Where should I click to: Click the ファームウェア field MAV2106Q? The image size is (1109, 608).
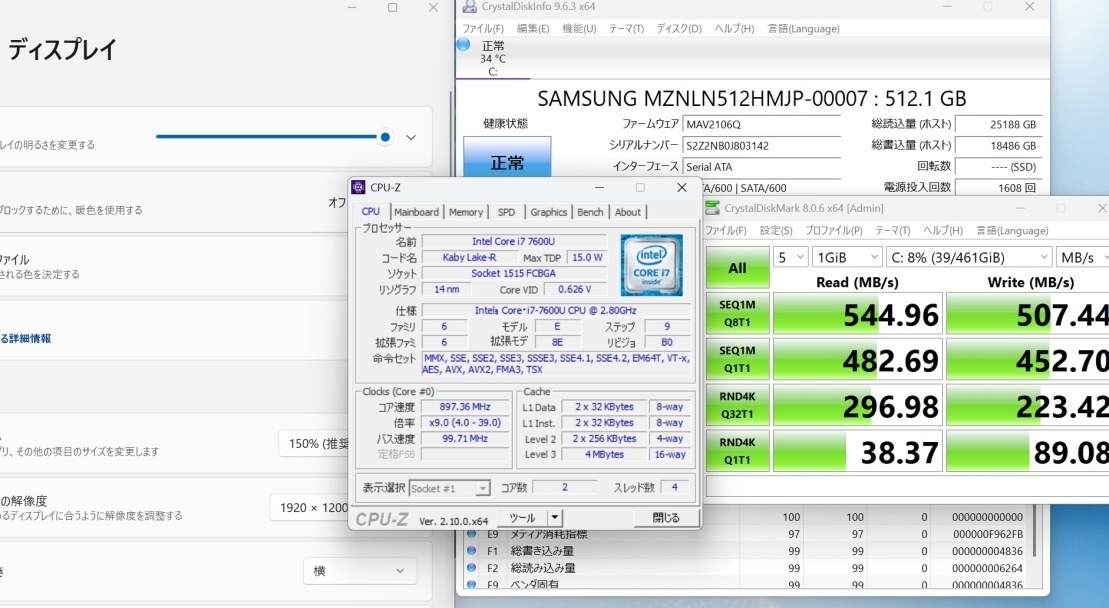762,124
